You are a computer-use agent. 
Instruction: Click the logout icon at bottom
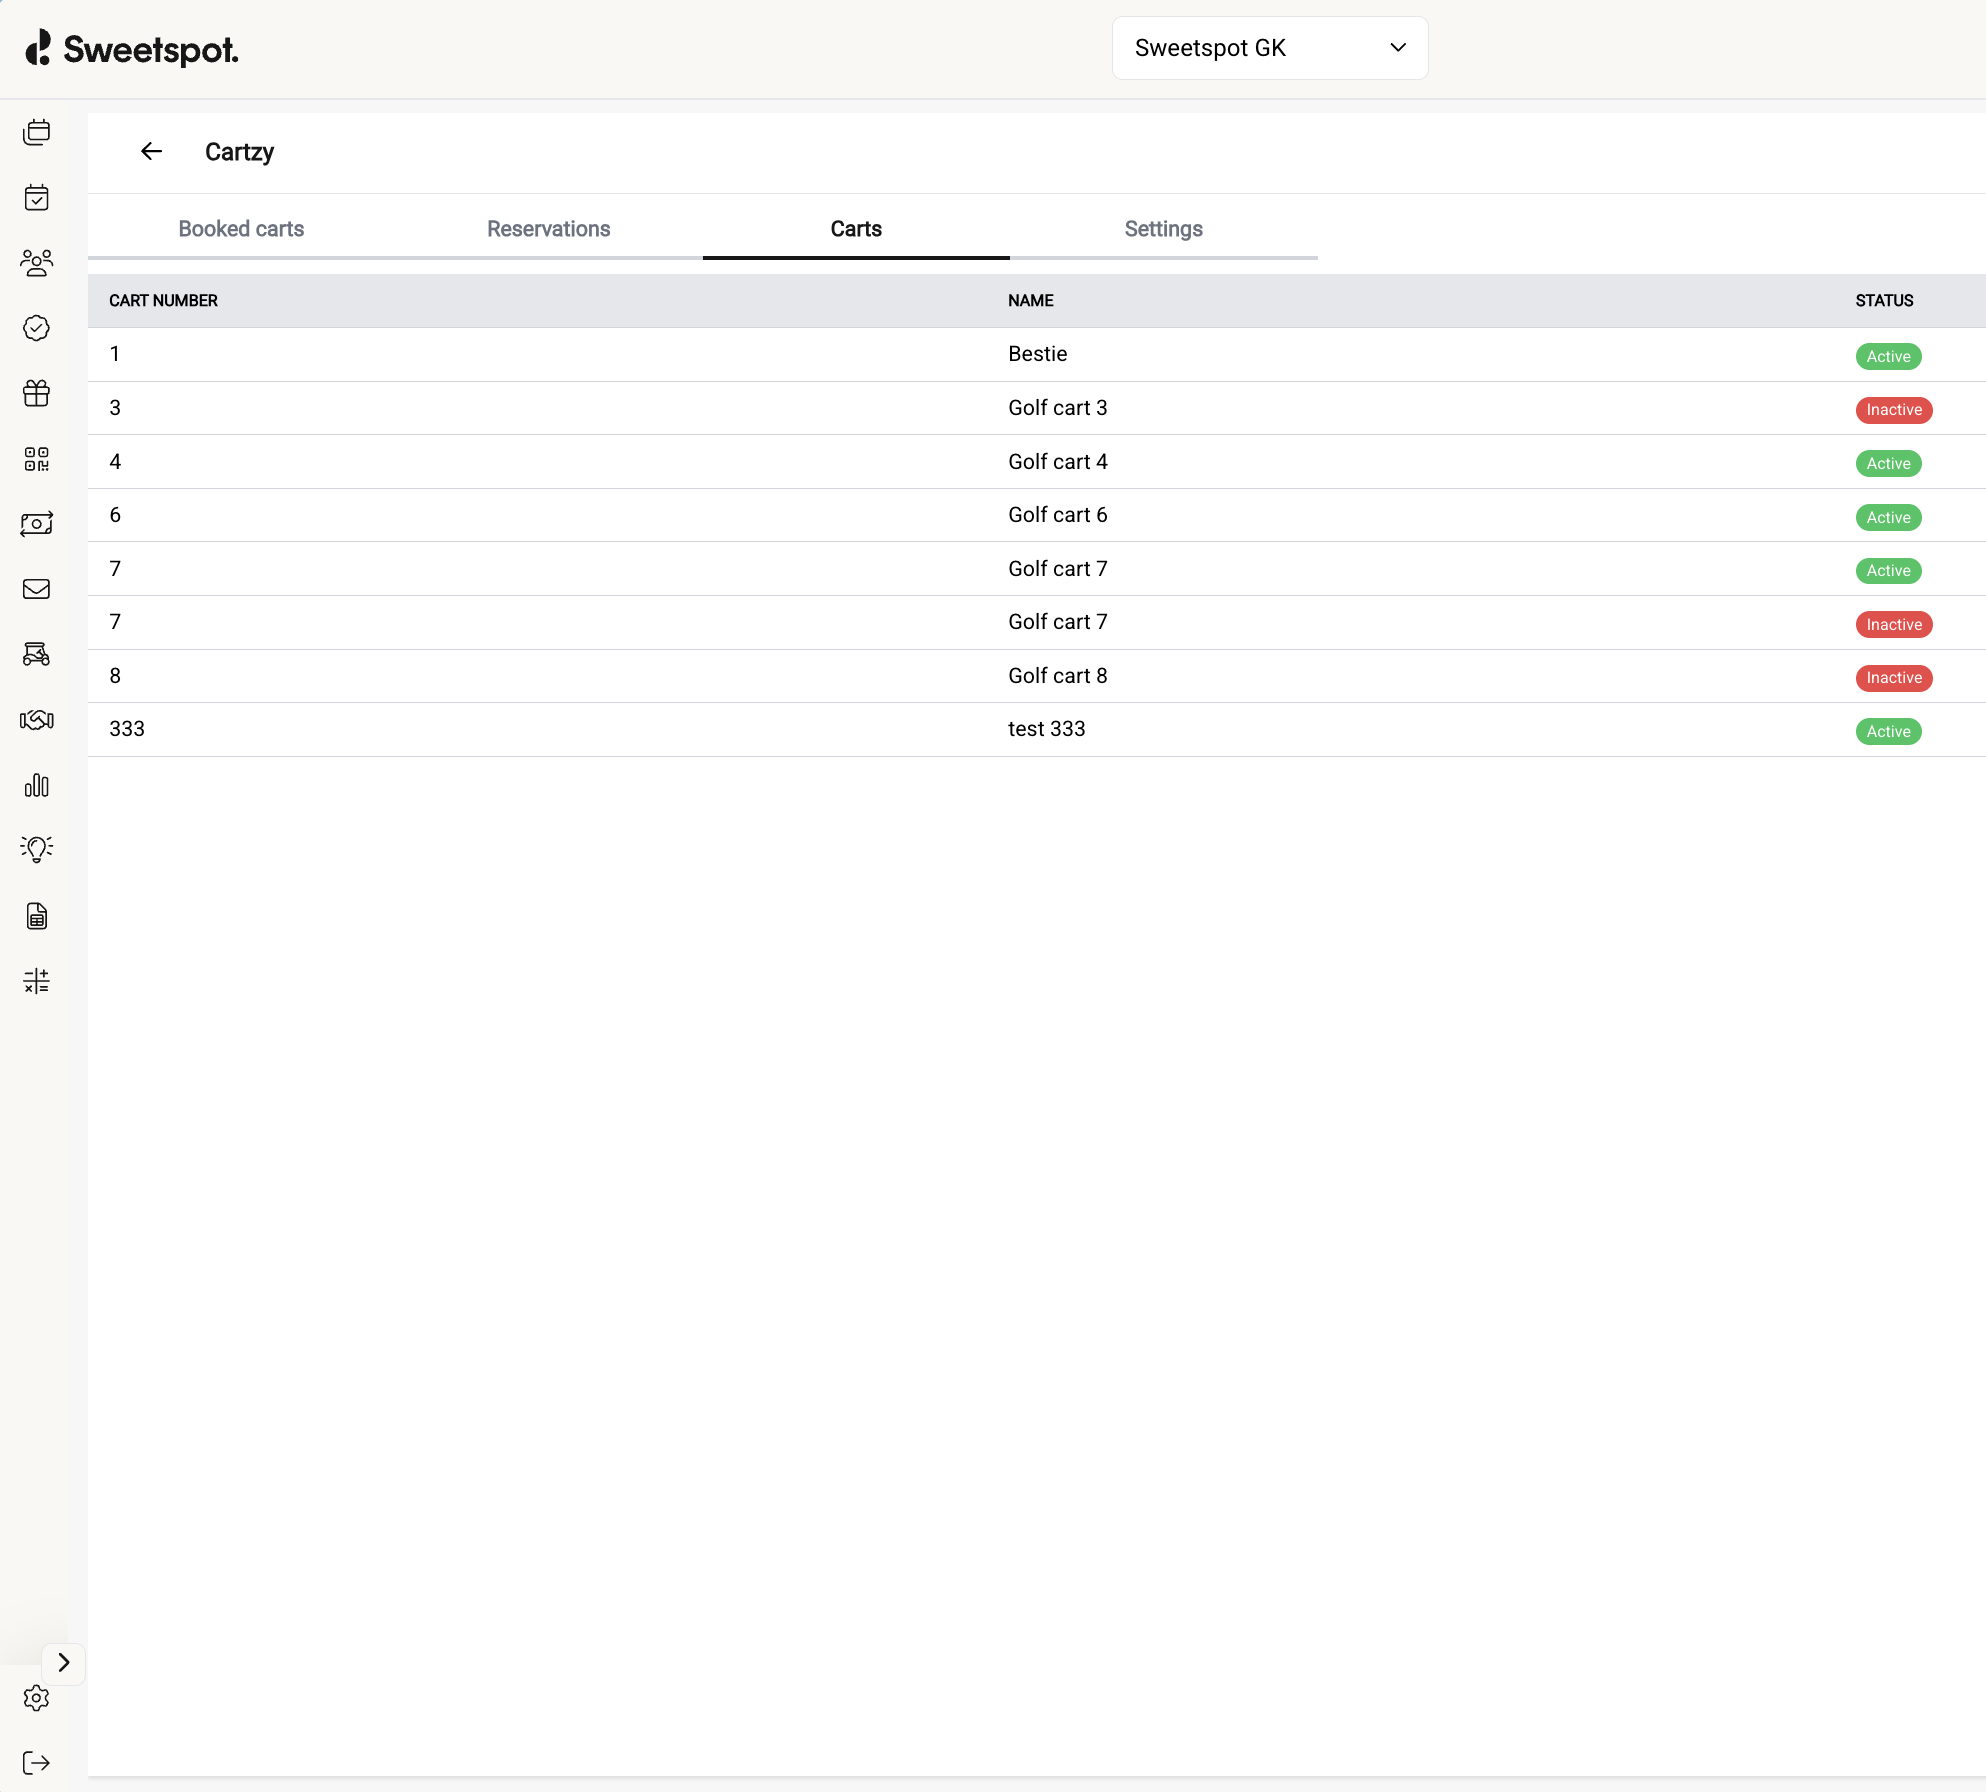(x=36, y=1762)
